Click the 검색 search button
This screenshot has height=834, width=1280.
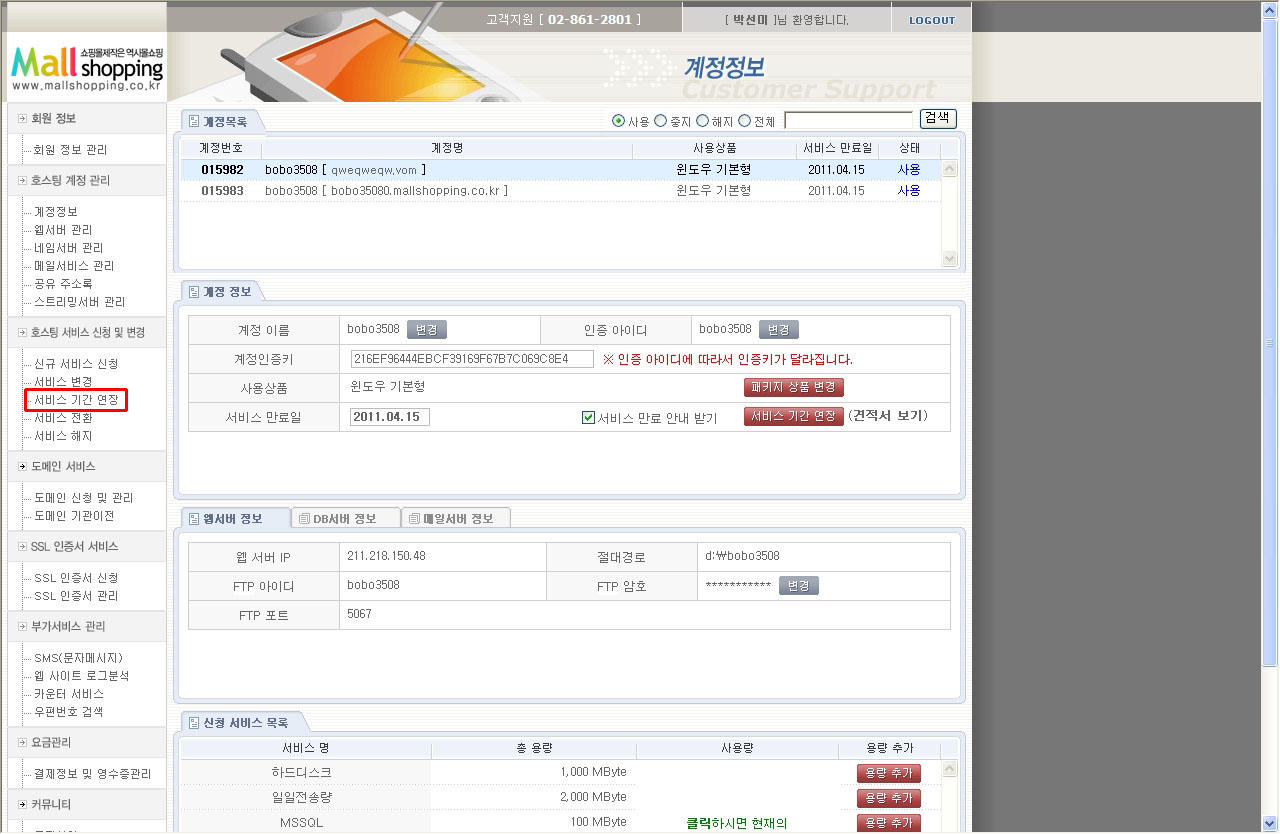point(937,118)
